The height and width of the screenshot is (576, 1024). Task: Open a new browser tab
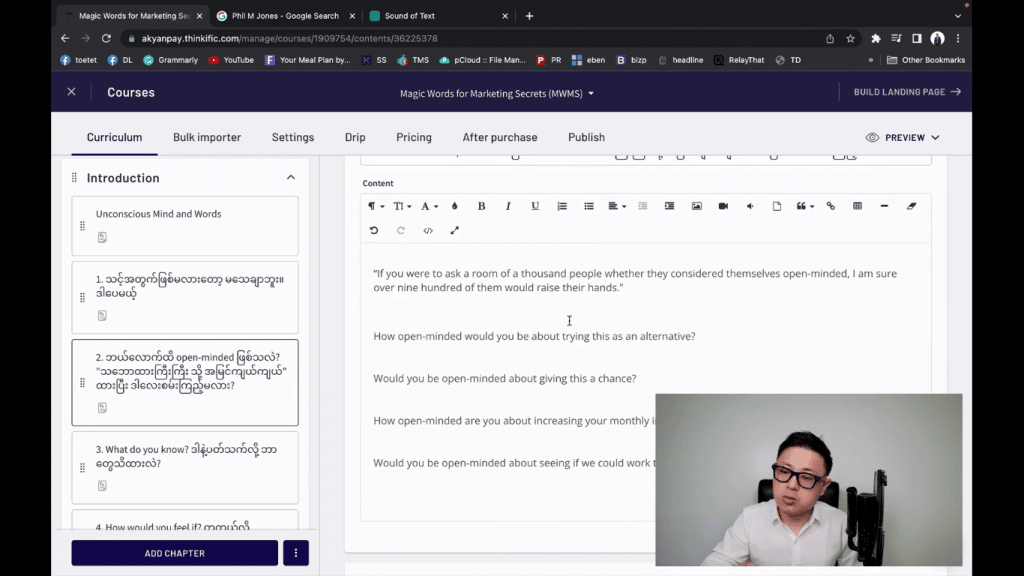click(529, 16)
